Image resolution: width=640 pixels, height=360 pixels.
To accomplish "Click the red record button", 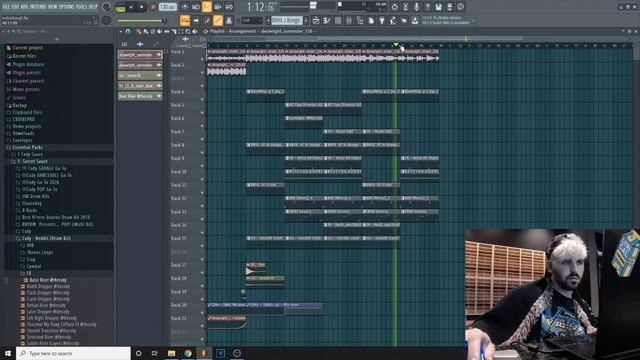I will point(153,7).
